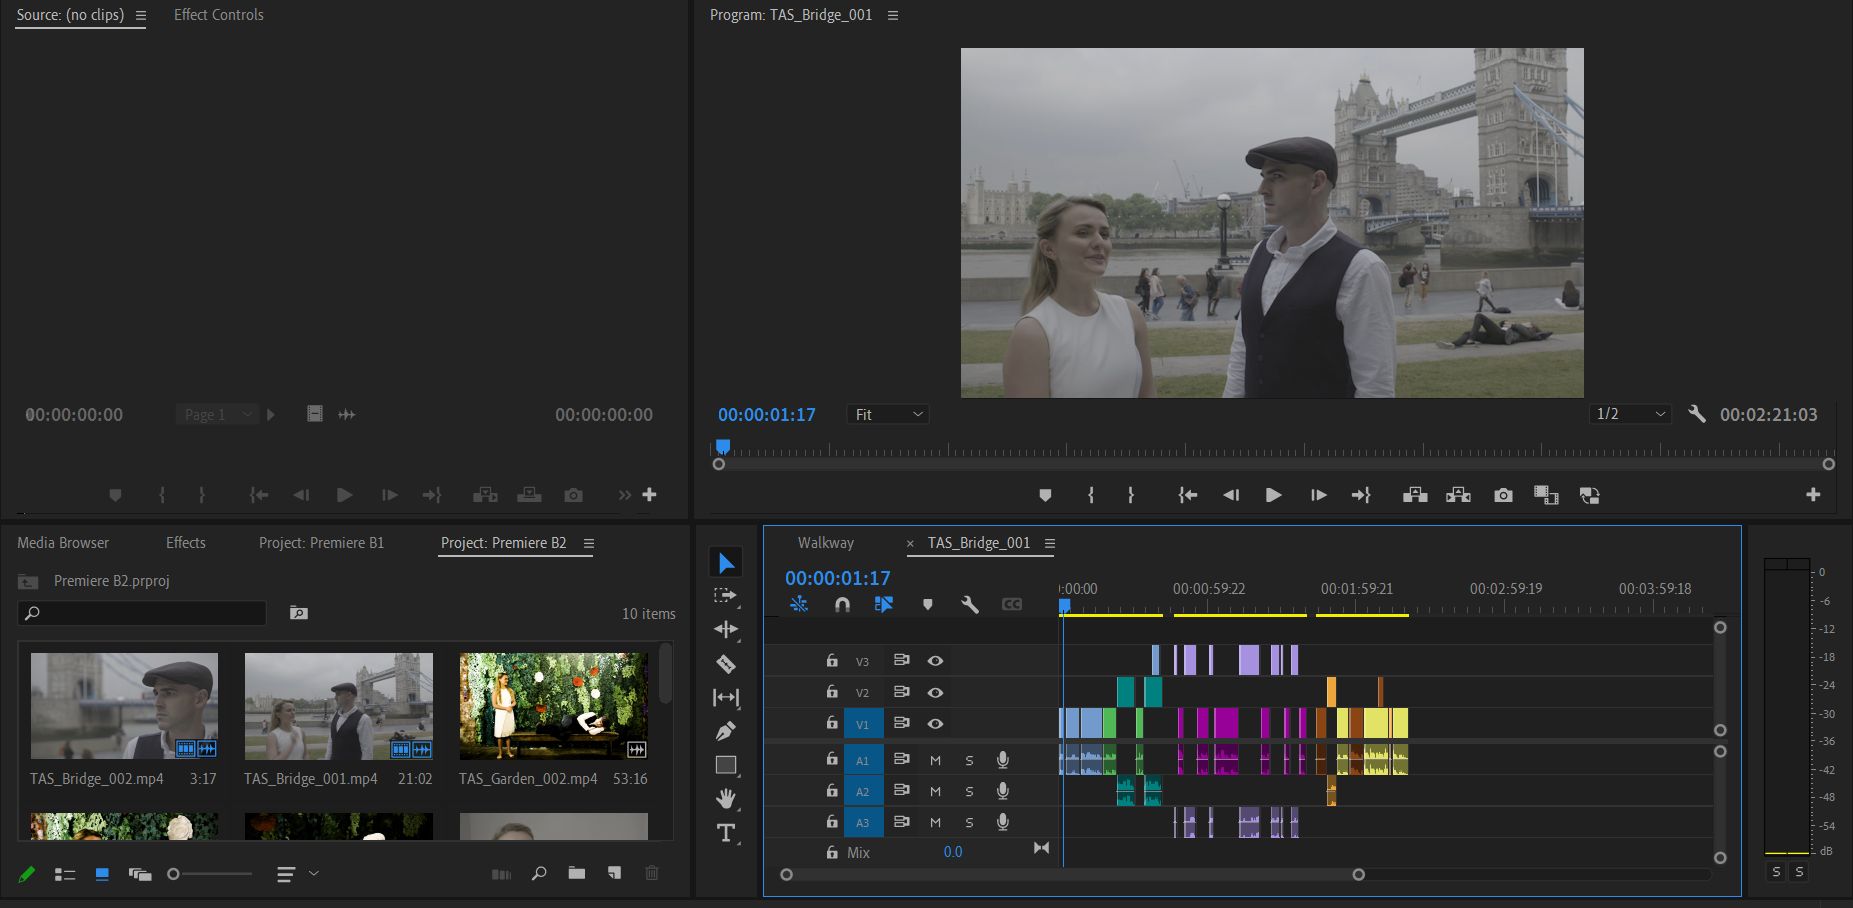Open the Fit zoom level dropdown
The height and width of the screenshot is (908, 1853).
tap(888, 414)
